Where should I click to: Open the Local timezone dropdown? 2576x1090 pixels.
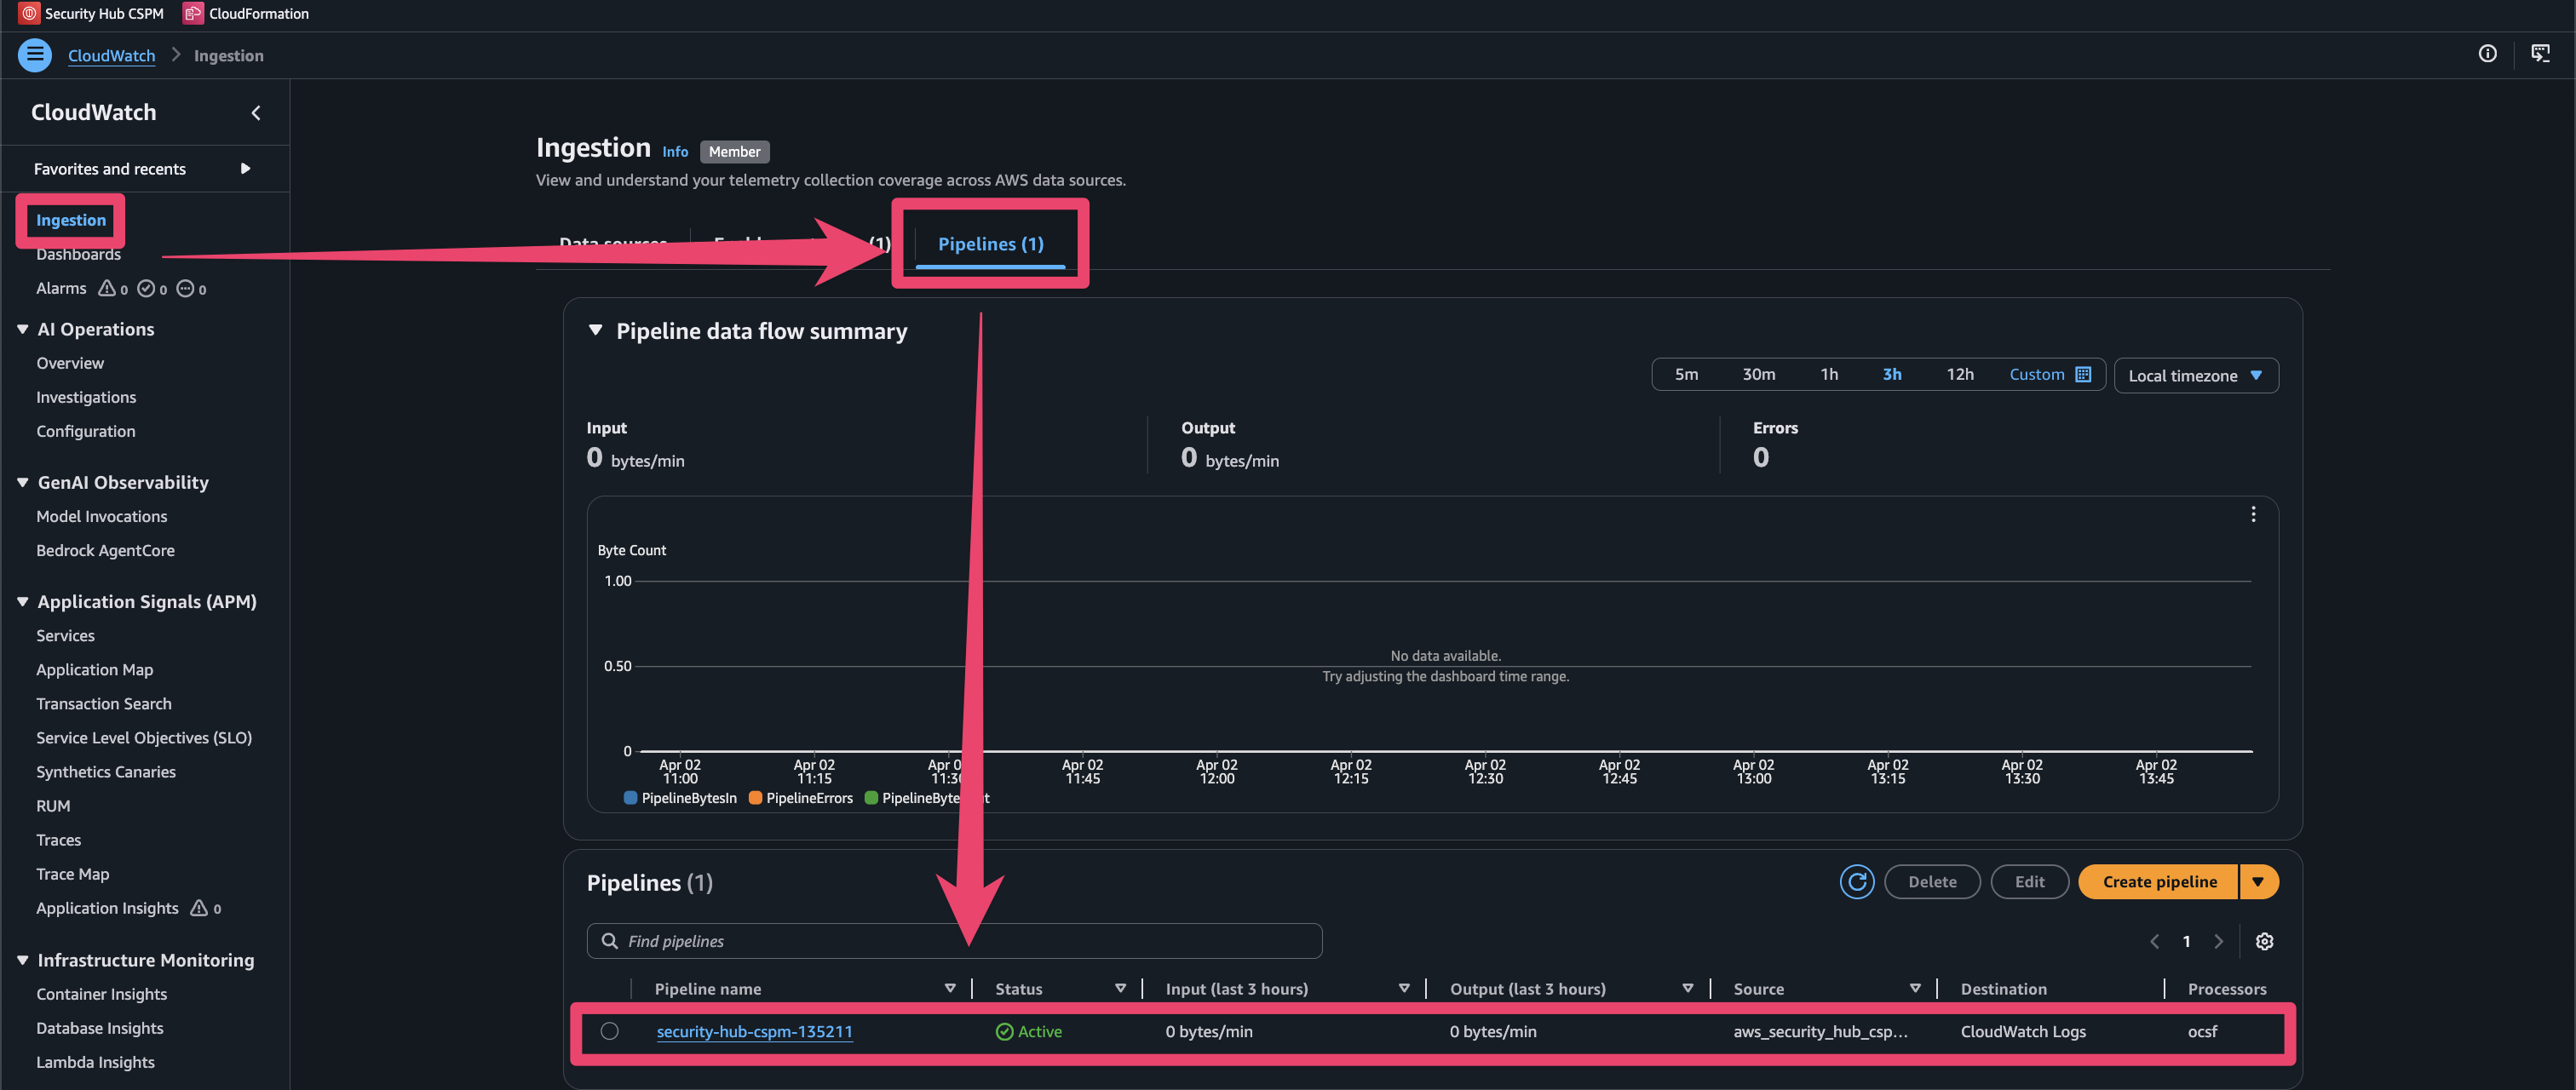coord(2195,375)
